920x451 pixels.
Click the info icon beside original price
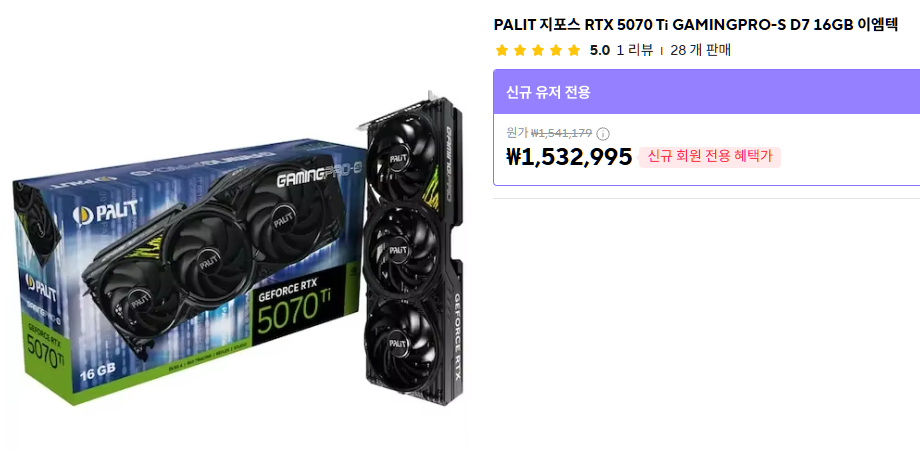click(x=603, y=134)
